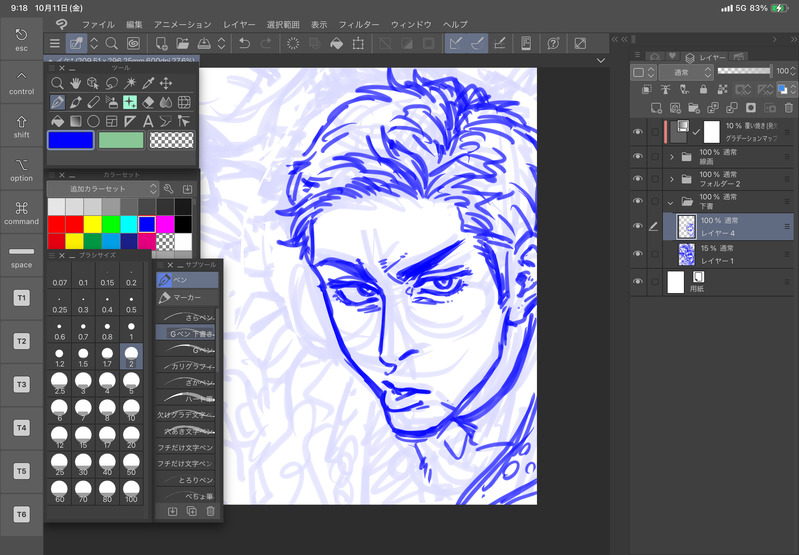Select the Eyedropper tool in the tool palette
Screen dimensions: 799x555
click(149, 83)
